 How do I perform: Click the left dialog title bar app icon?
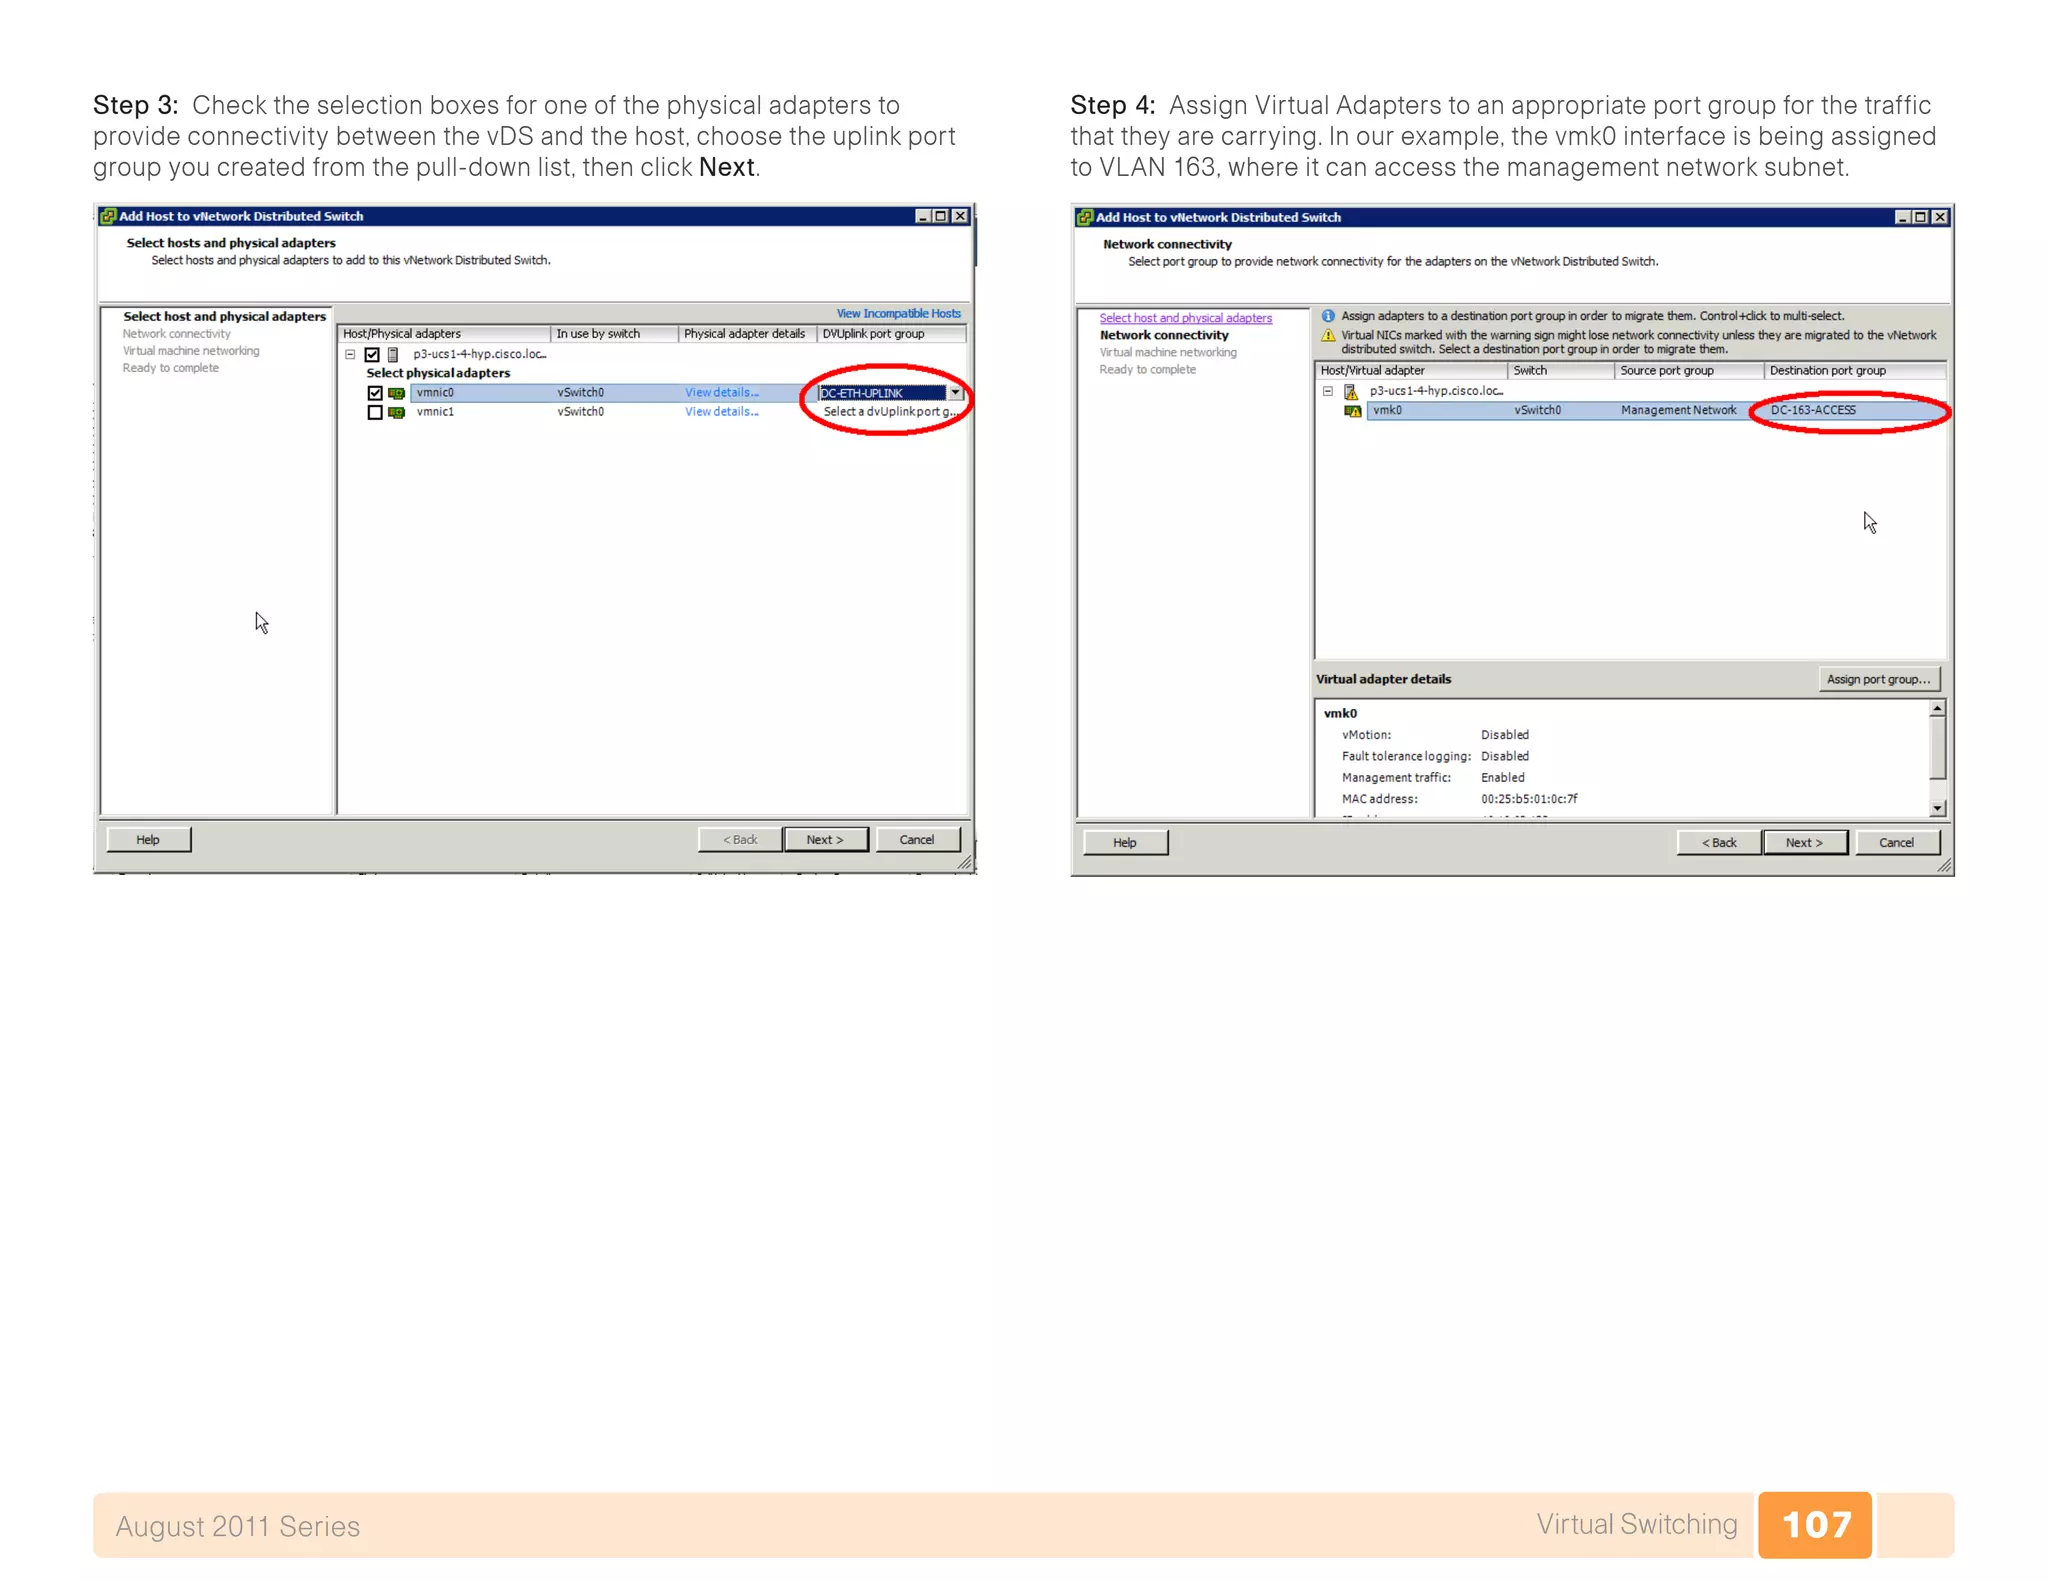108,216
